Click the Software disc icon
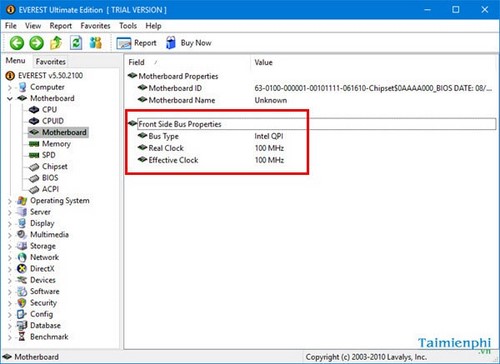 (x=22, y=291)
